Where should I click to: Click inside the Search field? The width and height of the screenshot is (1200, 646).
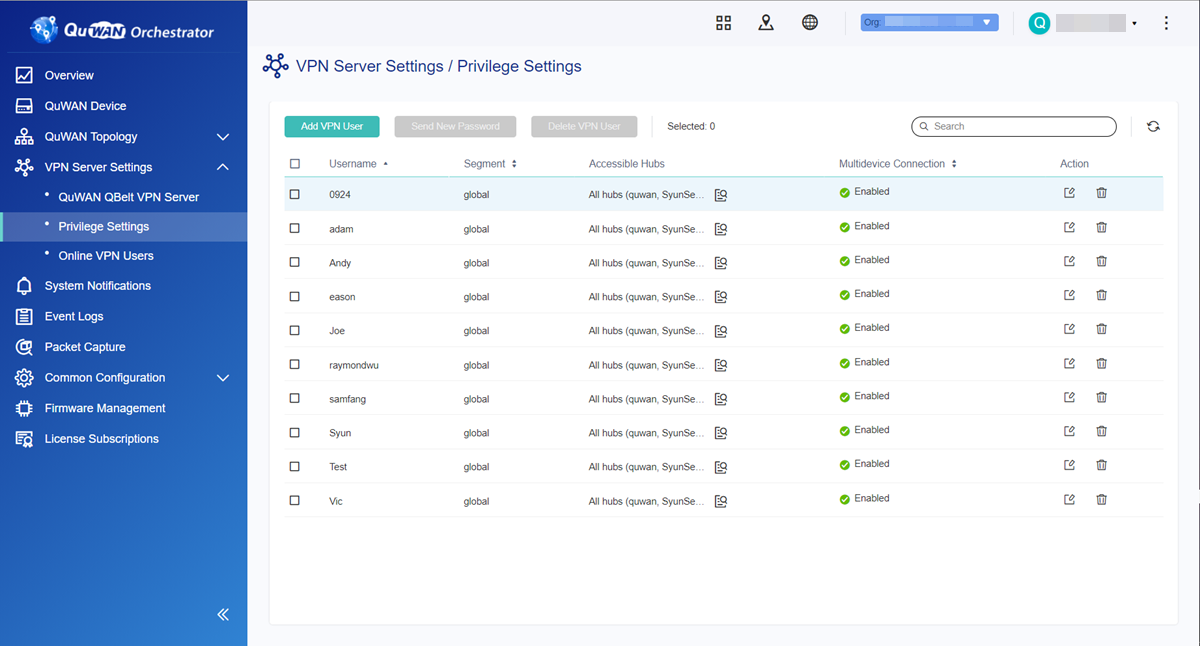[1013, 126]
